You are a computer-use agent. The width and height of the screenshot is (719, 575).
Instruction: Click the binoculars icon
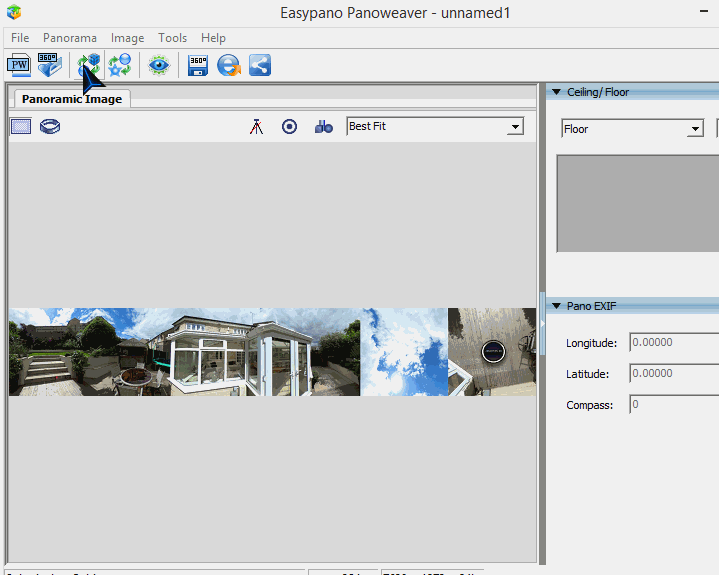point(323,127)
